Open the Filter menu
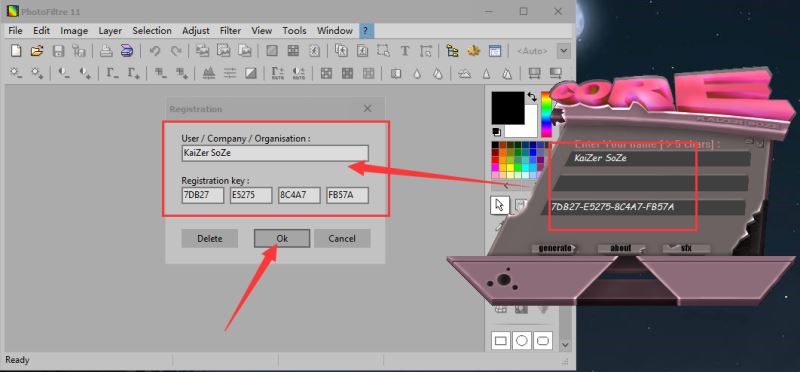The width and height of the screenshot is (800, 372). (x=230, y=31)
